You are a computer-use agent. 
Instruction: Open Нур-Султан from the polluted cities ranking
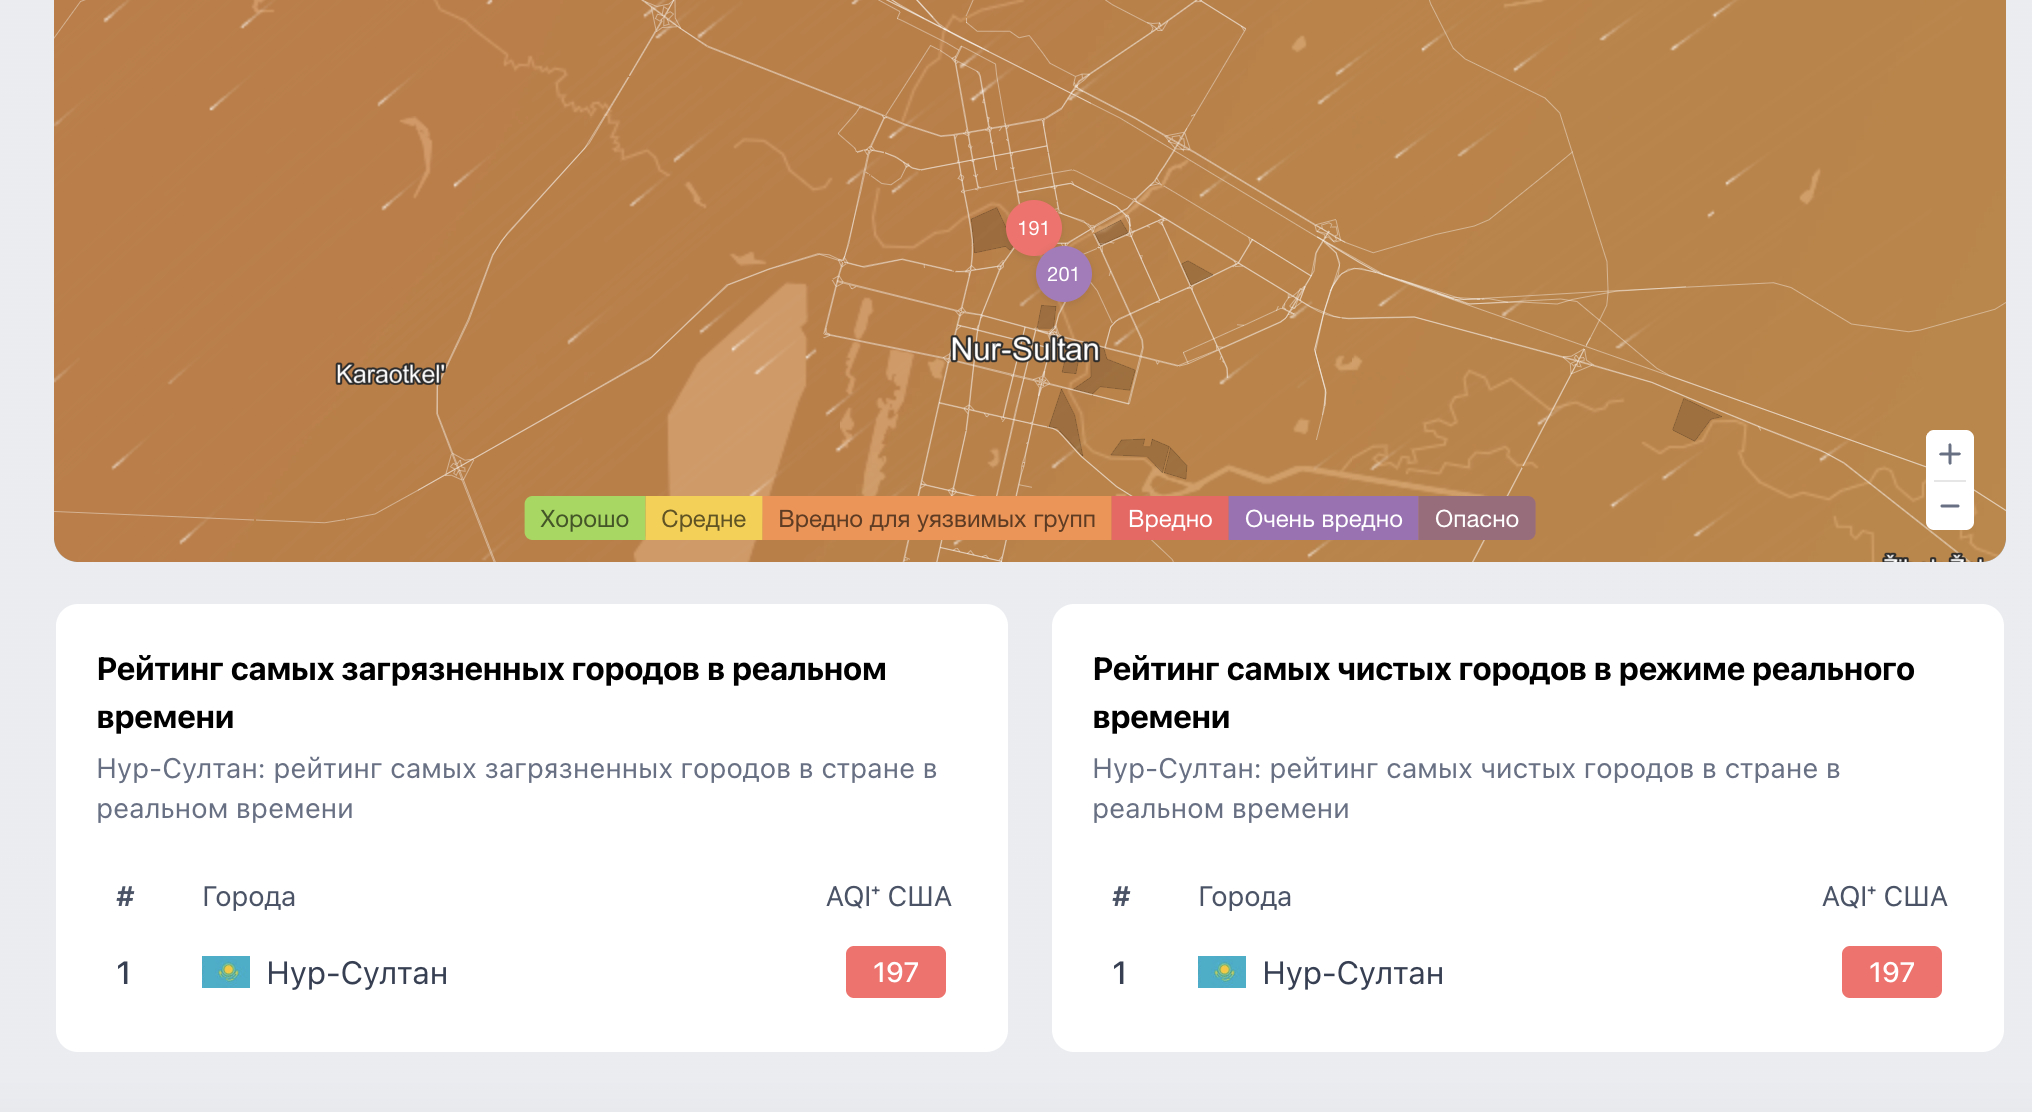(359, 972)
